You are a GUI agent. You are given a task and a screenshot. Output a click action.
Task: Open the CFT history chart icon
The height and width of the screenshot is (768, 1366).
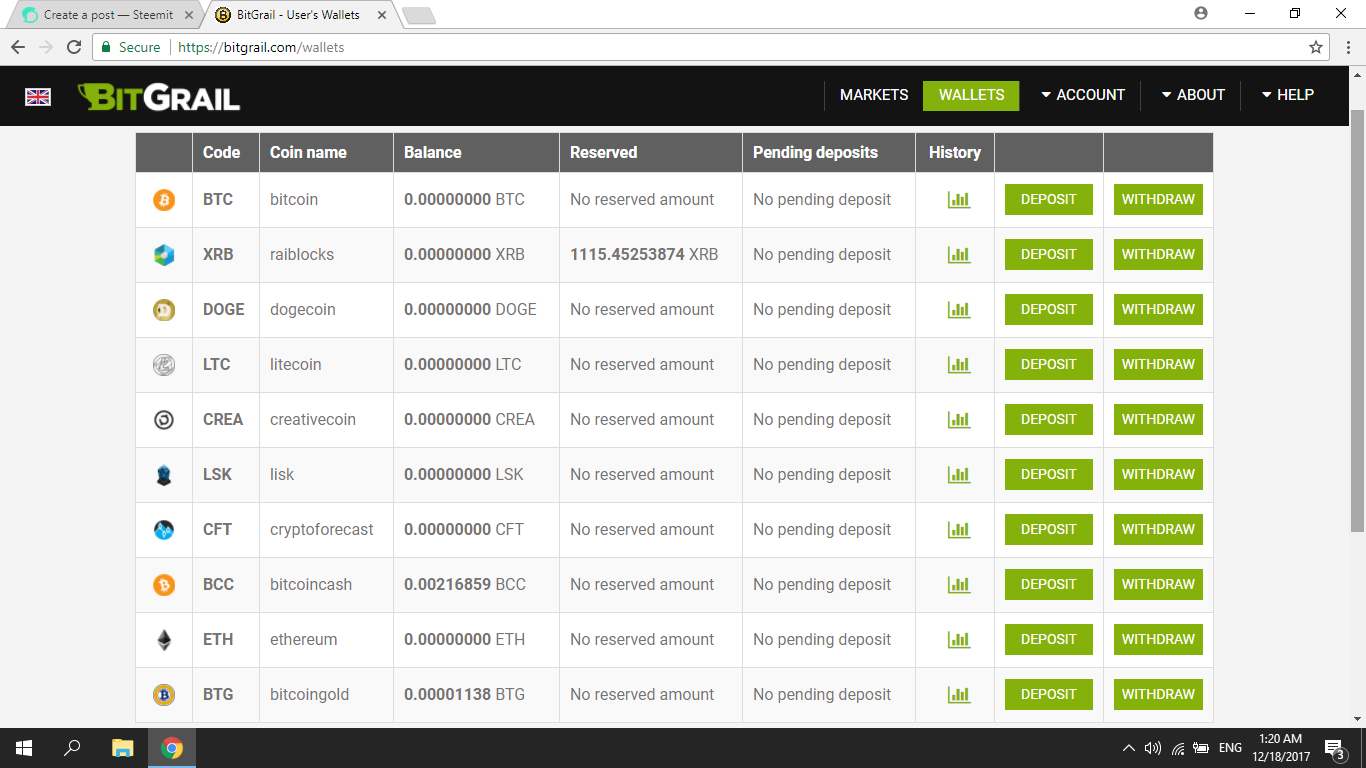[x=959, y=530]
